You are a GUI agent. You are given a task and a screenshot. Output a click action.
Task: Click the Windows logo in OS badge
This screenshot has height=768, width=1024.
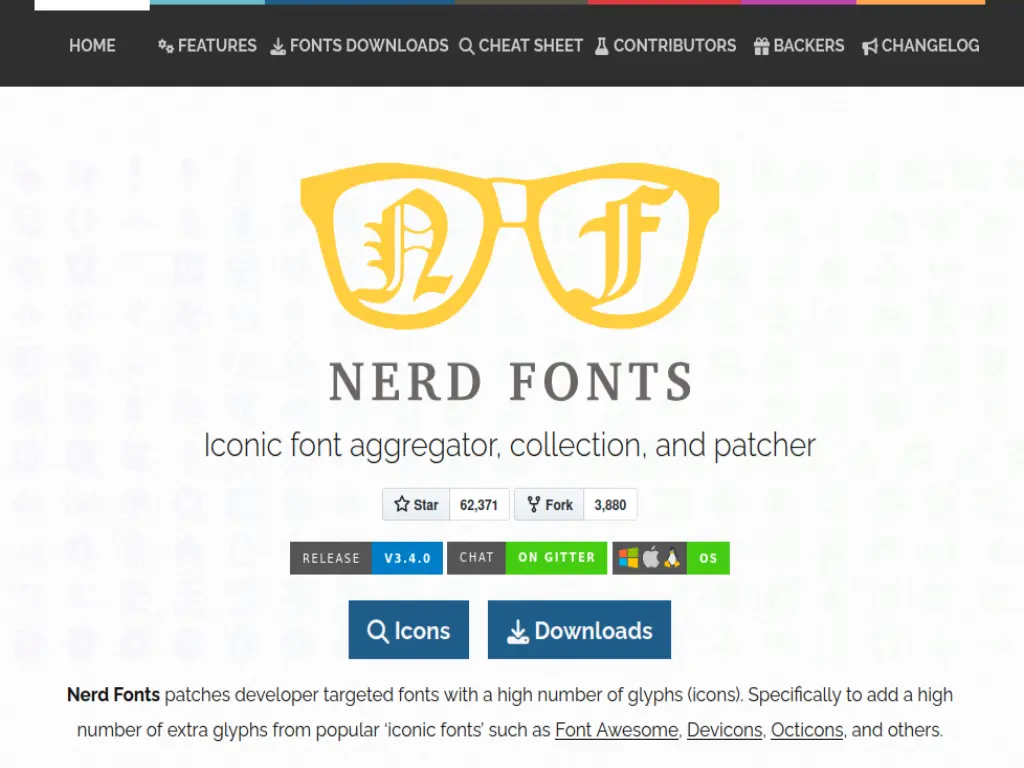point(628,558)
